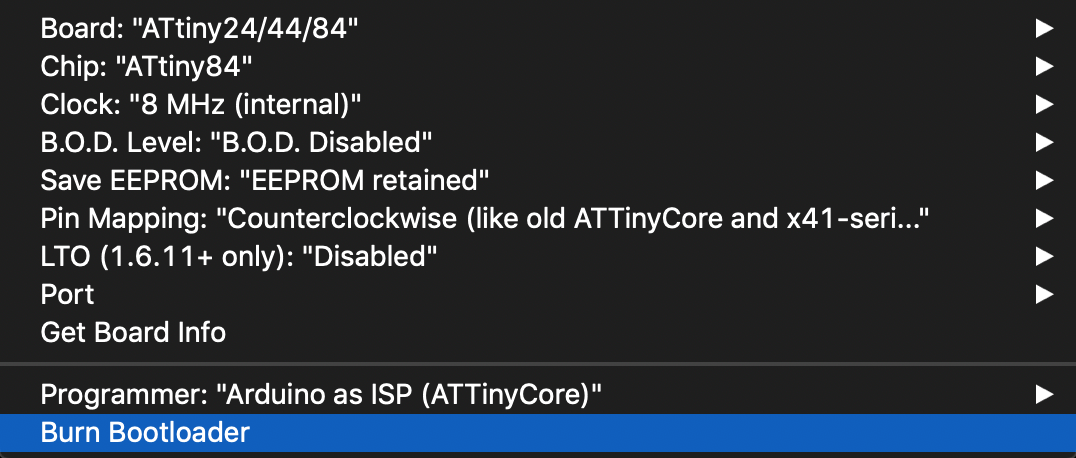Open the Port menu item
Screen dimensions: 1076x458
click(x=68, y=294)
